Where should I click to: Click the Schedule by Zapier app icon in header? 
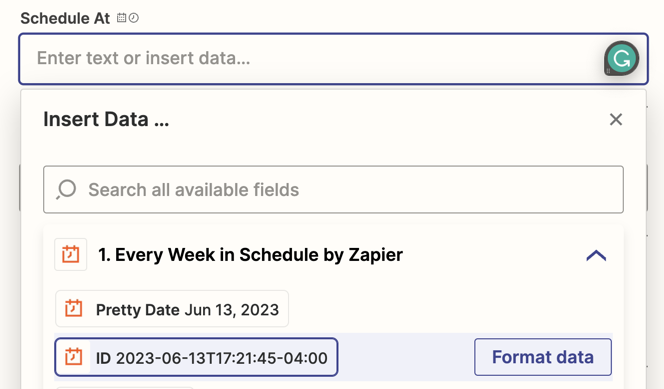pos(71,254)
